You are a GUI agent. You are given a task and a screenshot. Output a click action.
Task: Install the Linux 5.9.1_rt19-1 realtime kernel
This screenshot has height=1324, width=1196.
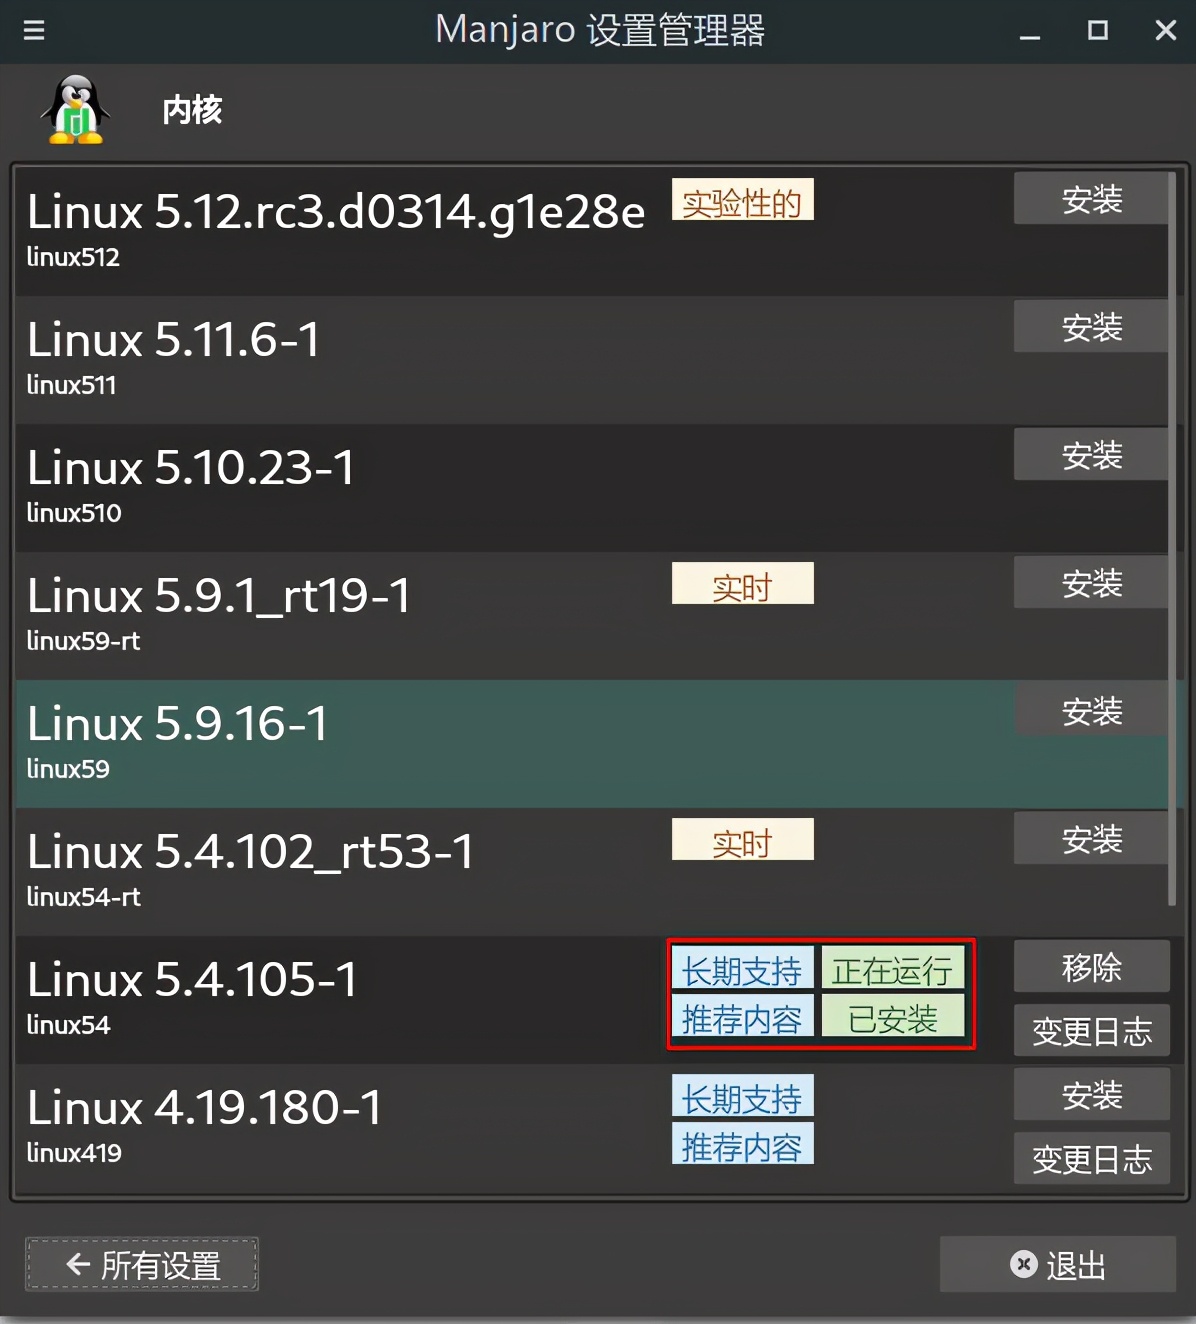[1091, 582]
